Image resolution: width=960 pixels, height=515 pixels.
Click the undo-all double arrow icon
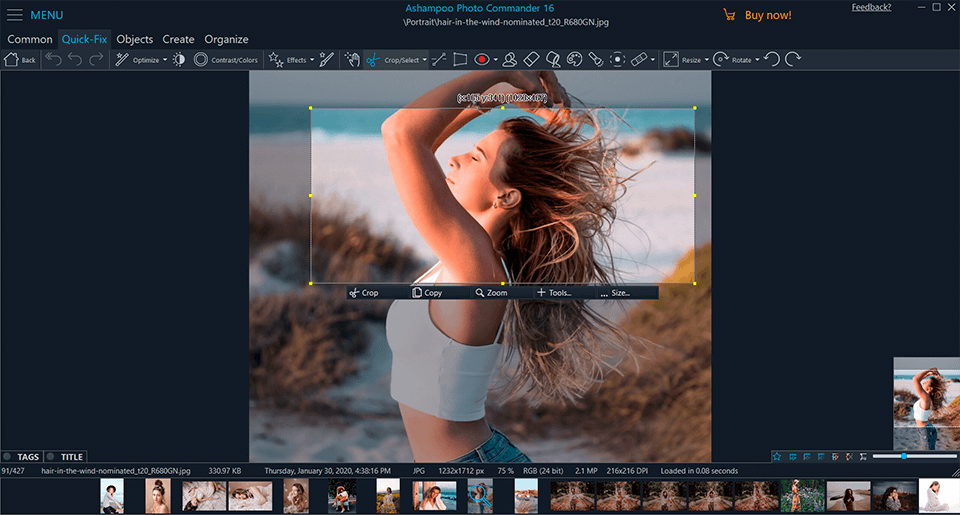pyautogui.click(x=54, y=59)
